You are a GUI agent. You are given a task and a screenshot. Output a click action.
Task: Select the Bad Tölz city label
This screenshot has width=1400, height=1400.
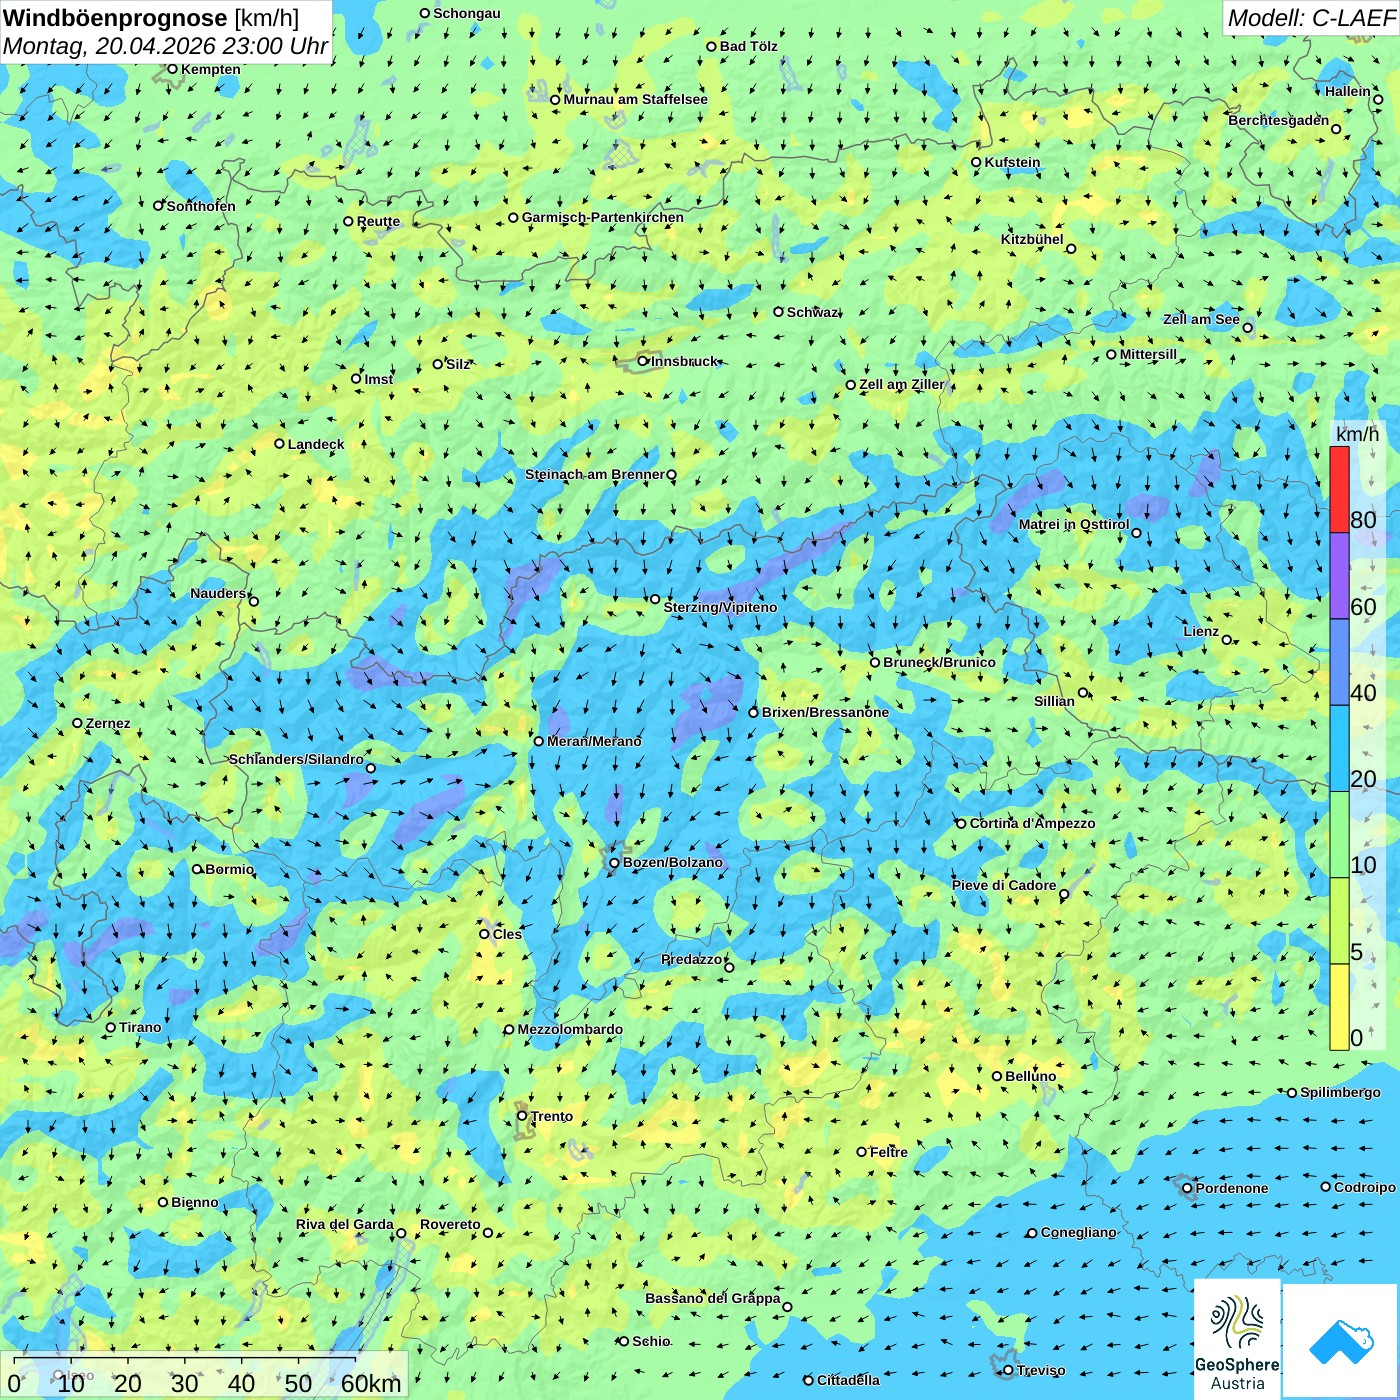(x=749, y=46)
